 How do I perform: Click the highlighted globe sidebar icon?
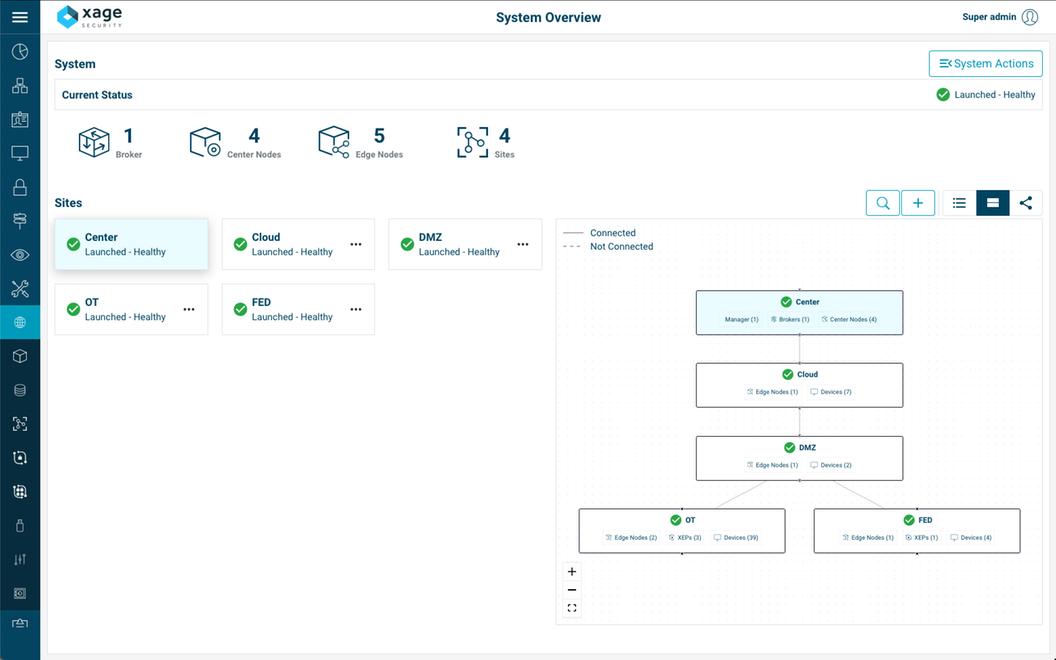click(20, 323)
